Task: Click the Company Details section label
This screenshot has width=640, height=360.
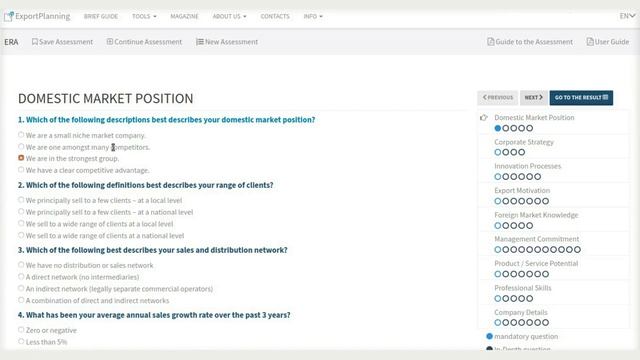Action: (521, 312)
